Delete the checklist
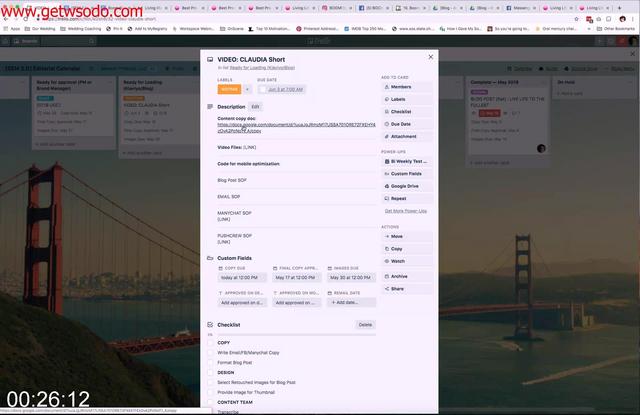This screenshot has width=640, height=415. [x=365, y=325]
